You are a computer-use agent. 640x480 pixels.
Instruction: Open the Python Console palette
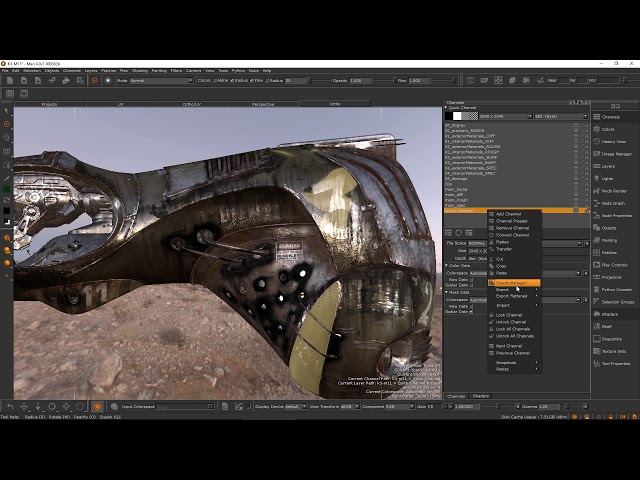(615, 289)
